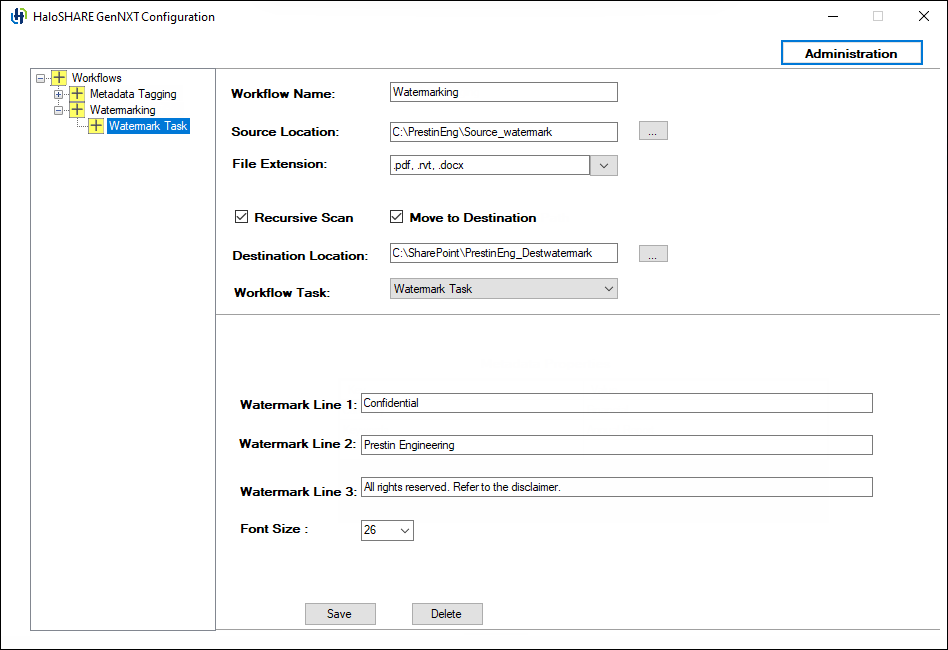The image size is (948, 650).
Task: Click the Watermark Line 1 field
Action: point(617,403)
